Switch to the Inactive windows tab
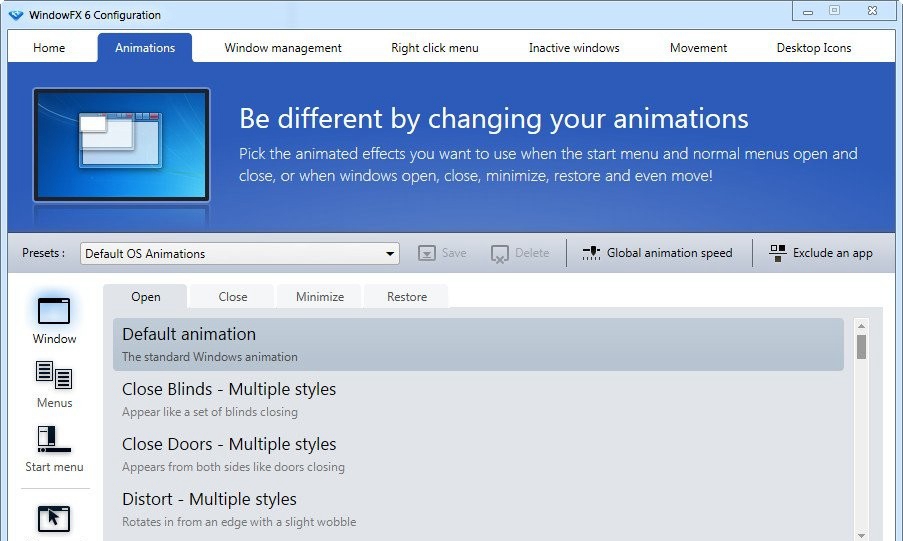Image resolution: width=903 pixels, height=541 pixels. pos(574,48)
